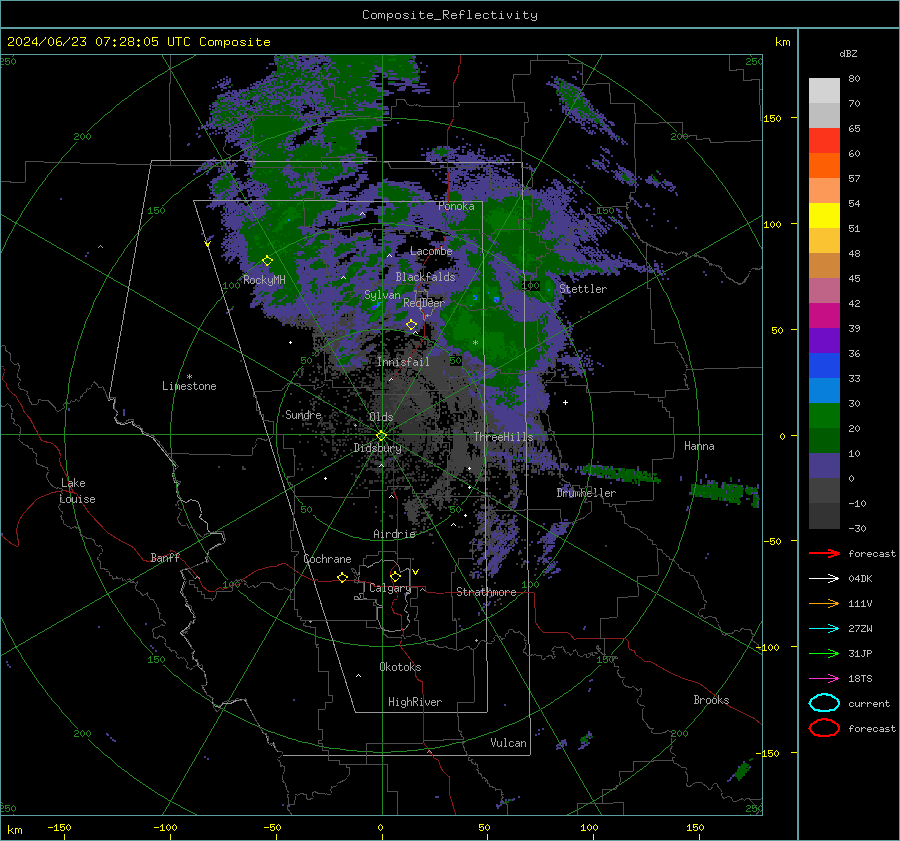Click the ThreeHills city label
Viewport: 900px width, 841px height.
tap(503, 437)
